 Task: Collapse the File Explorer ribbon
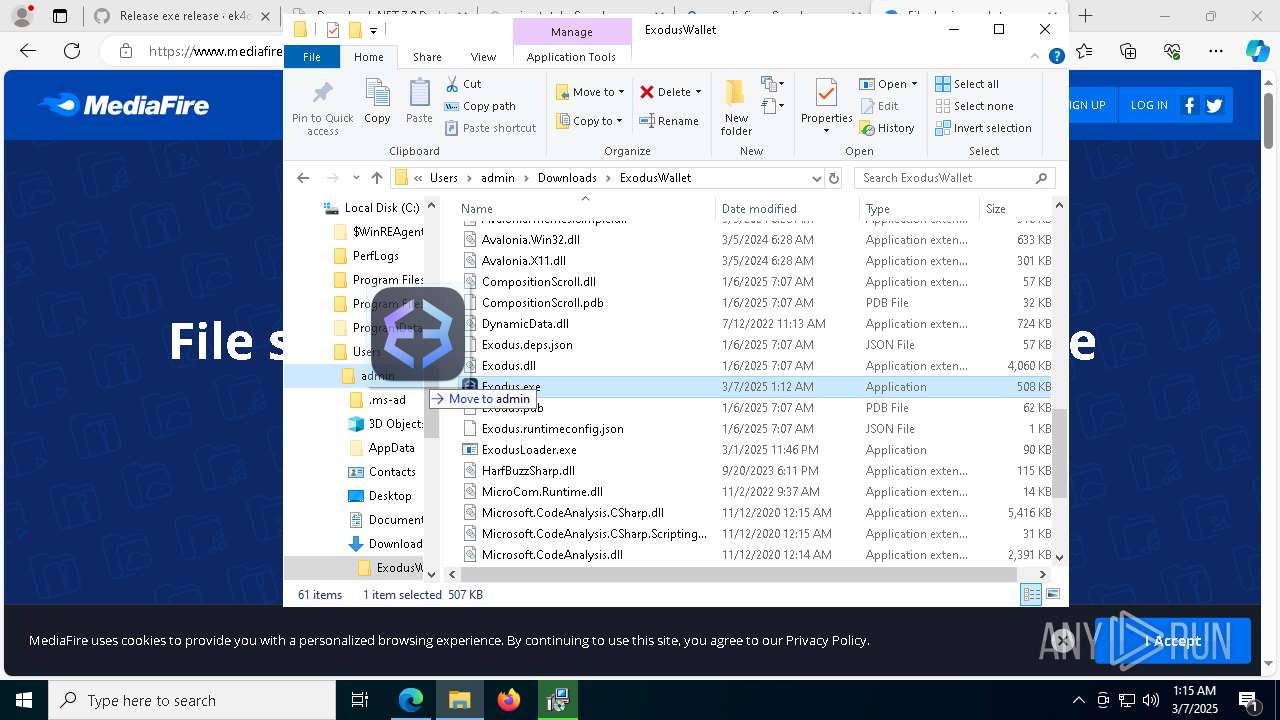[1036, 57]
